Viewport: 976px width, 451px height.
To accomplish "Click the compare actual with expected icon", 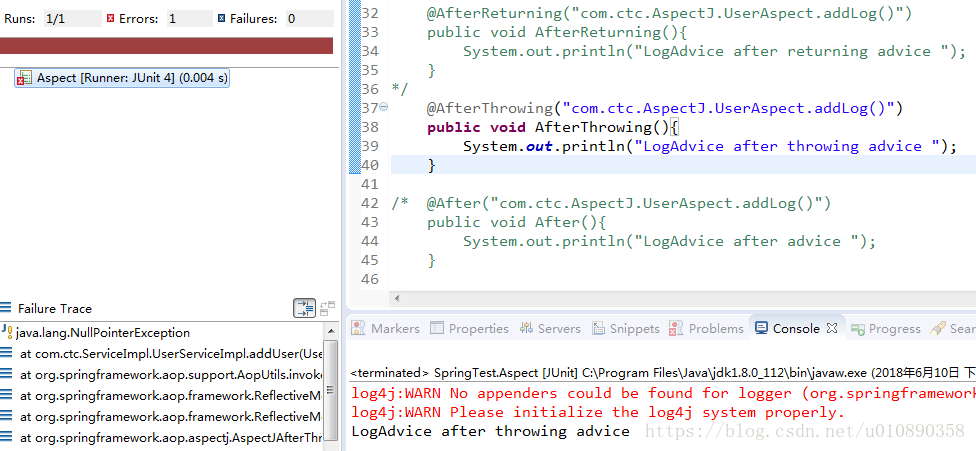I will point(327,308).
